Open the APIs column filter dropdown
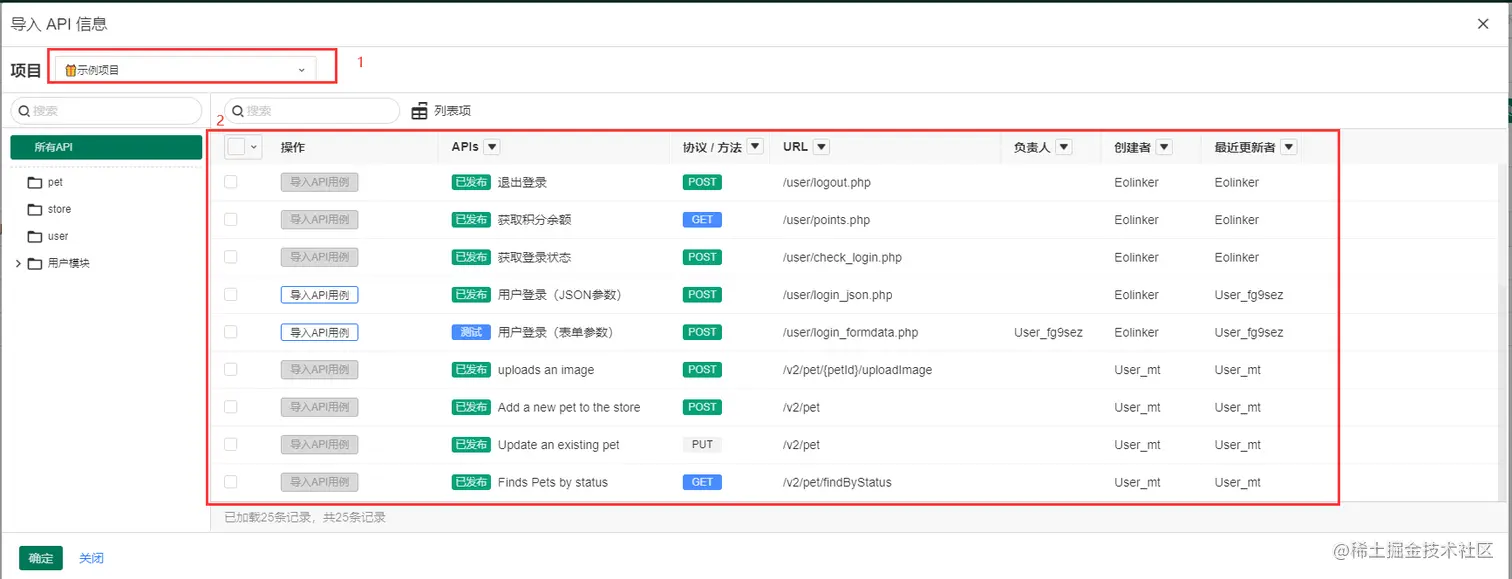1512x579 pixels. 491,146
